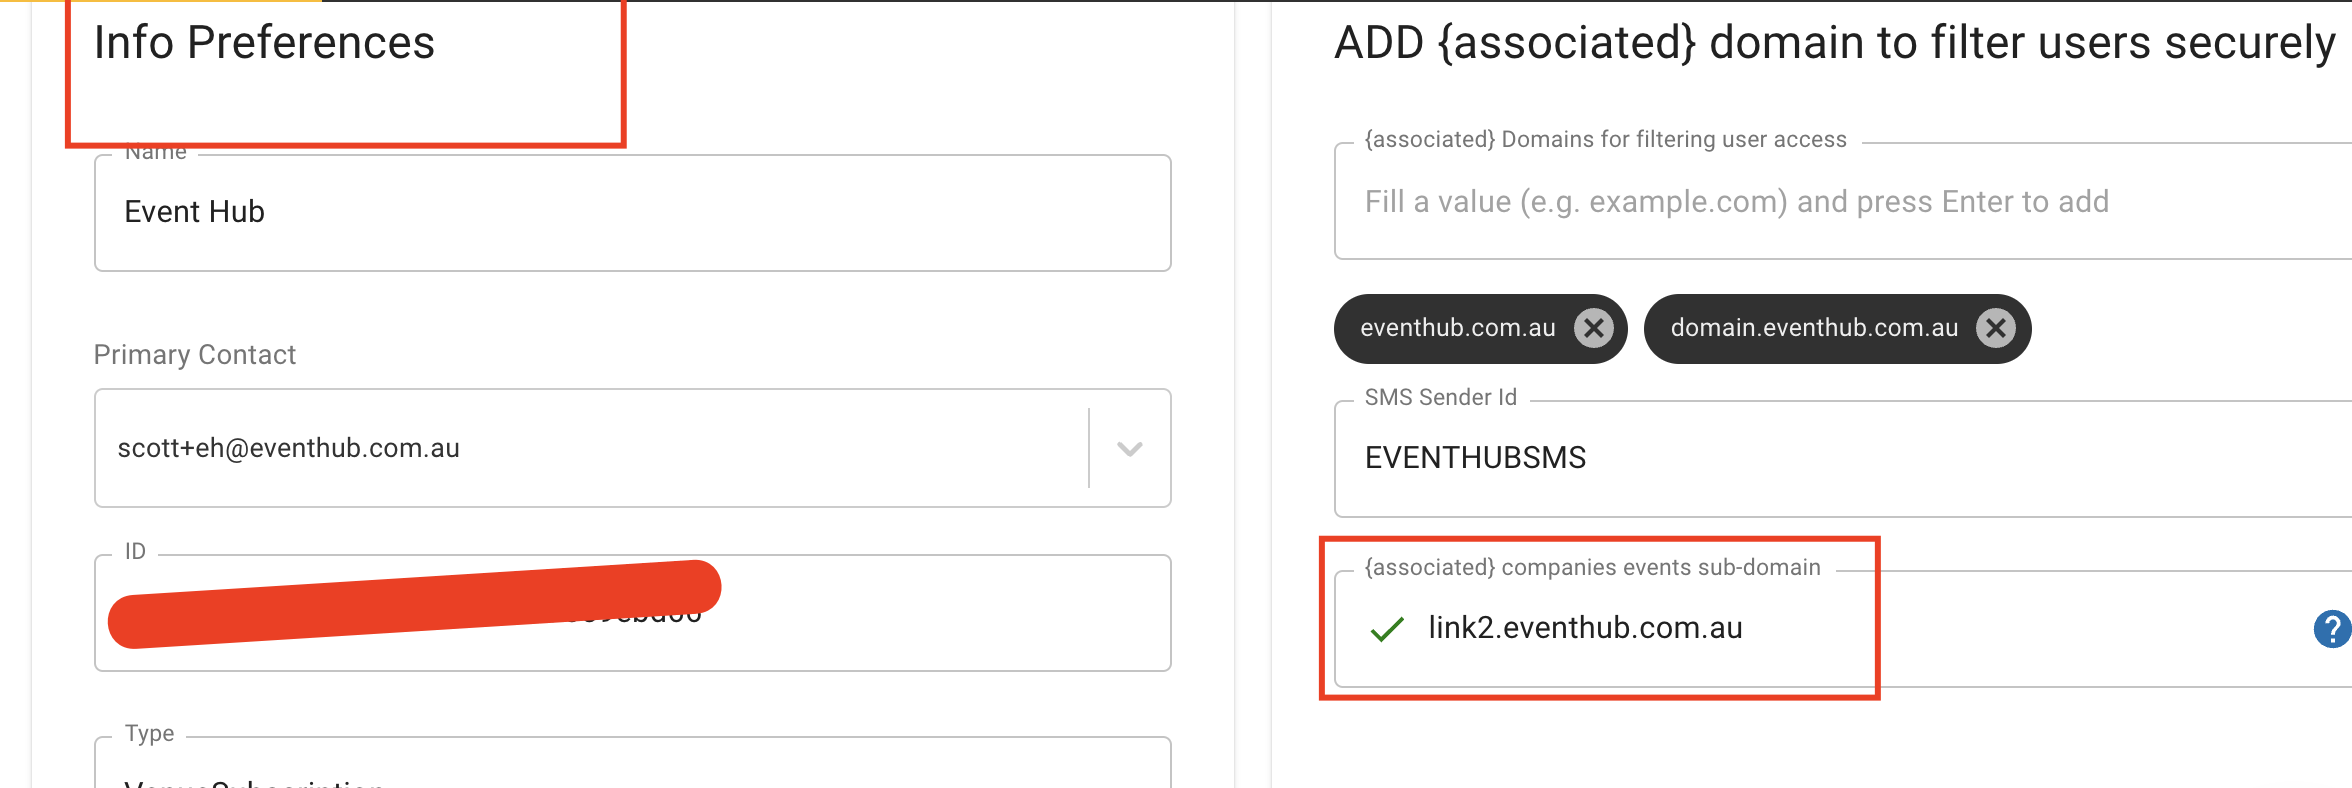Click the ADD {associated} domain heading
The width and height of the screenshot is (2352, 788).
pos(1835,43)
